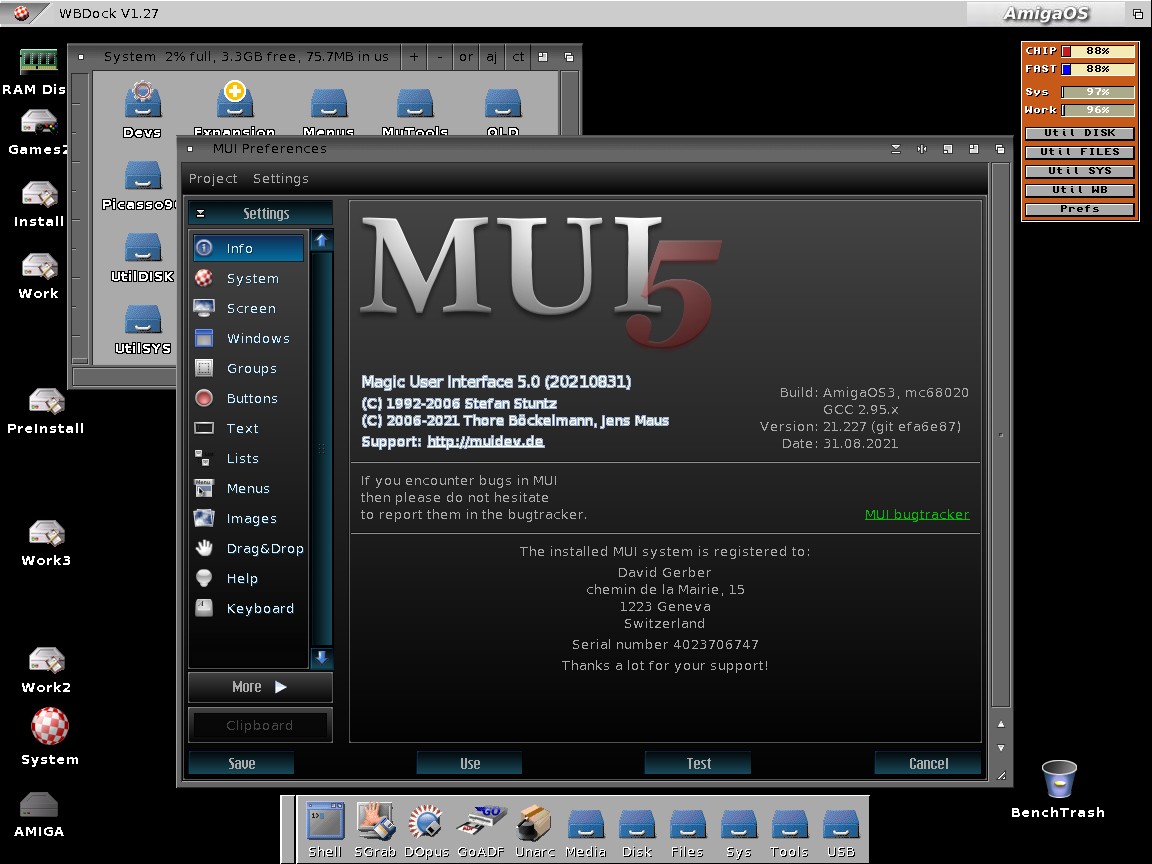Open the muidev.de support link

486,442
